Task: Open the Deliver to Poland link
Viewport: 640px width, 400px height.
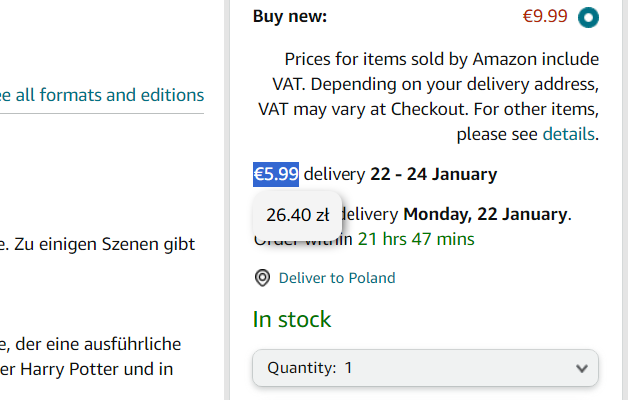Action: click(336, 278)
